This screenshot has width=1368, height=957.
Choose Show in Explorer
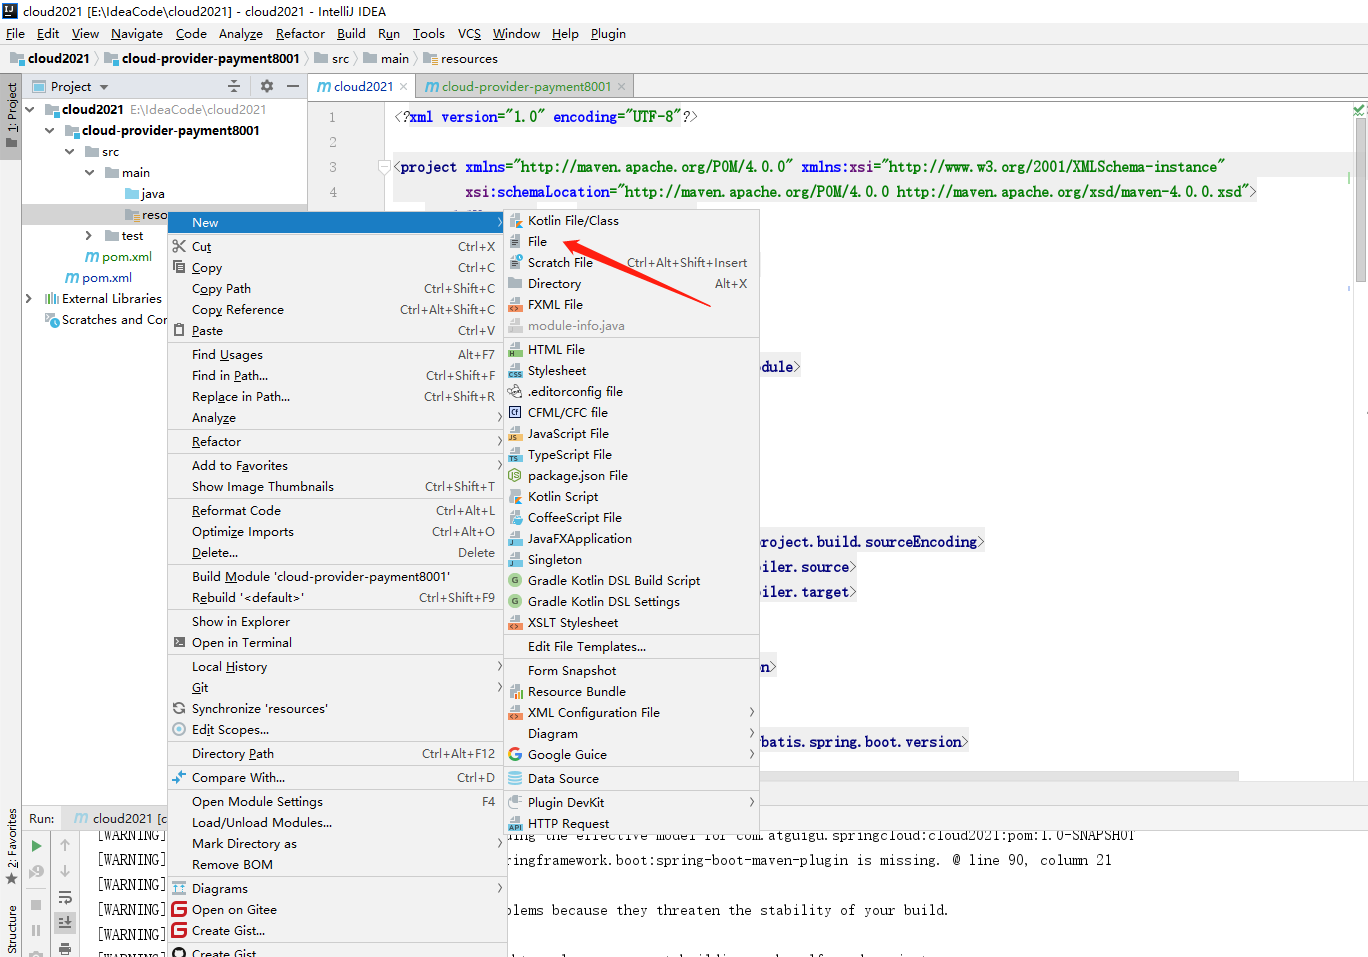pyautogui.click(x=336, y=621)
